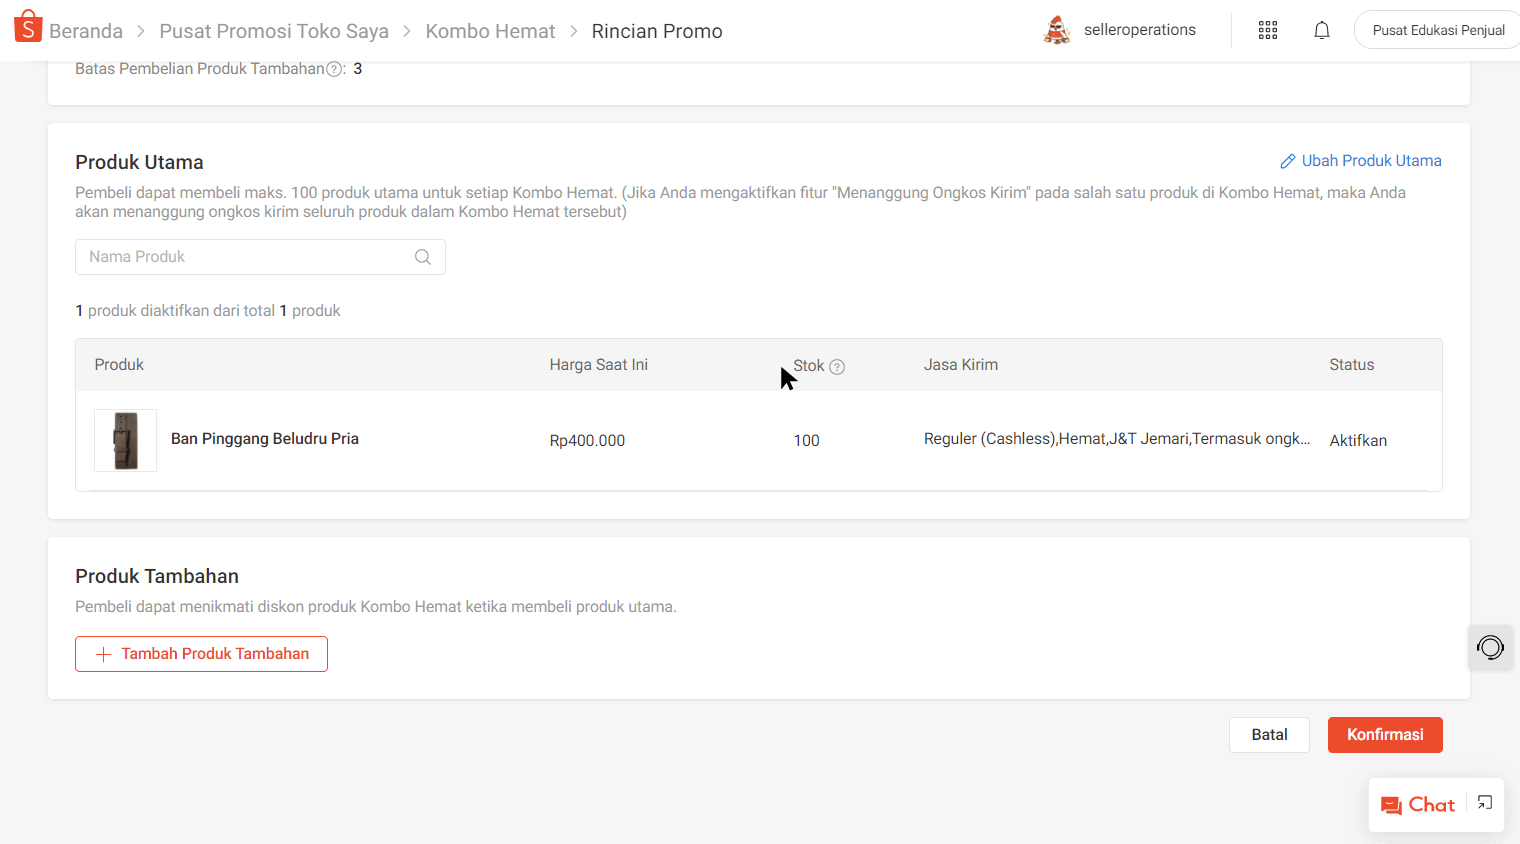The height and width of the screenshot is (844, 1520).
Task: Click the Shopee logo icon
Action: click(28, 27)
